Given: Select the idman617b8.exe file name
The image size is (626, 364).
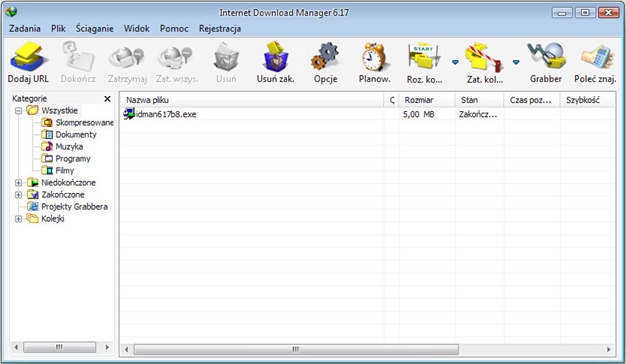Looking at the screenshot, I should click(x=166, y=114).
